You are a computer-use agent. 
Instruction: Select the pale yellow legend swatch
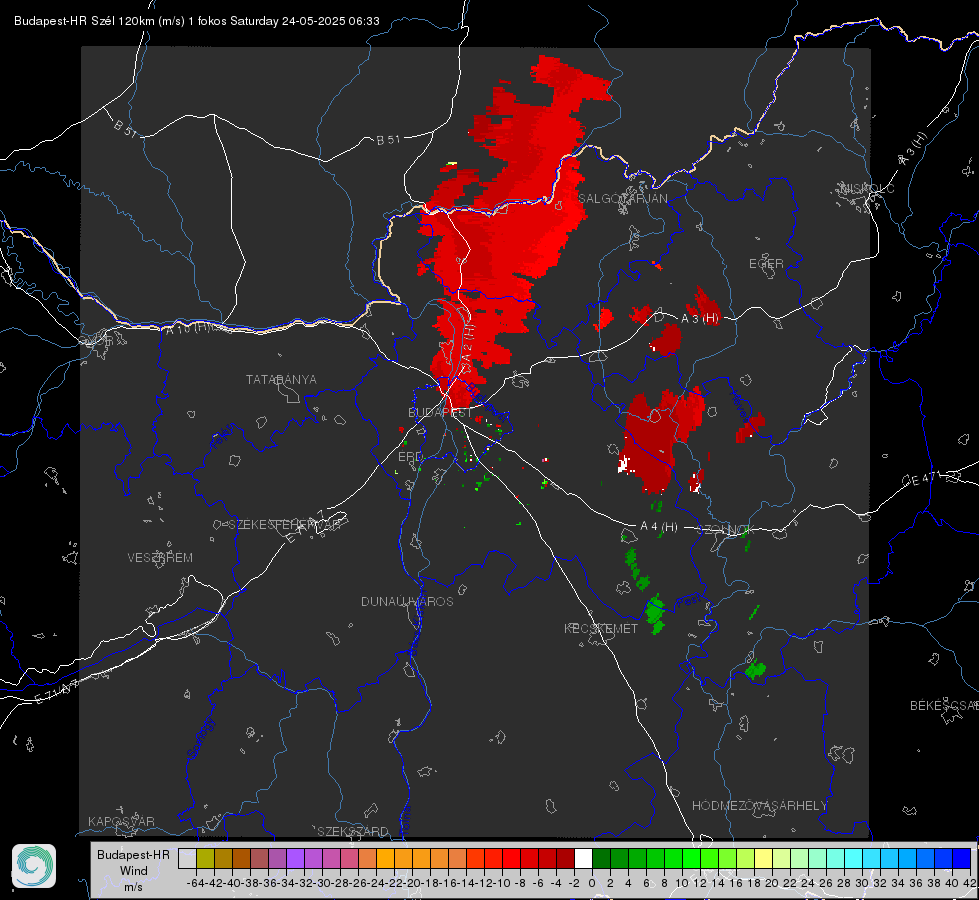(x=763, y=858)
